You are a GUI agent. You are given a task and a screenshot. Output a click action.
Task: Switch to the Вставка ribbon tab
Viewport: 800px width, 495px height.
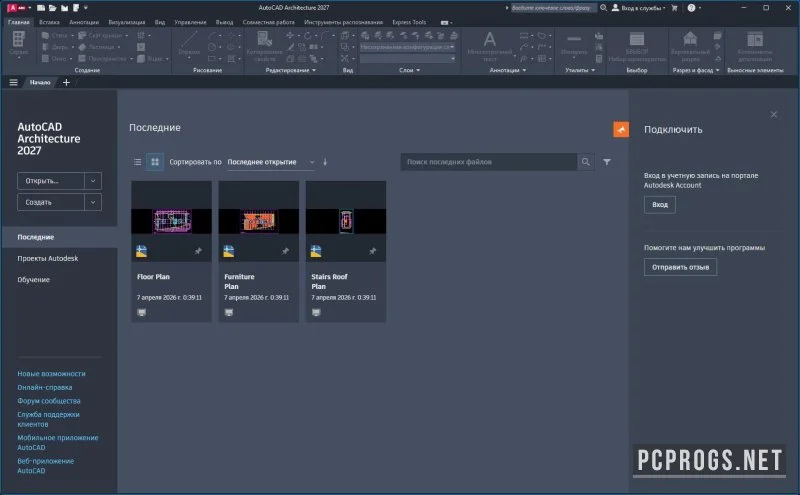(x=49, y=22)
